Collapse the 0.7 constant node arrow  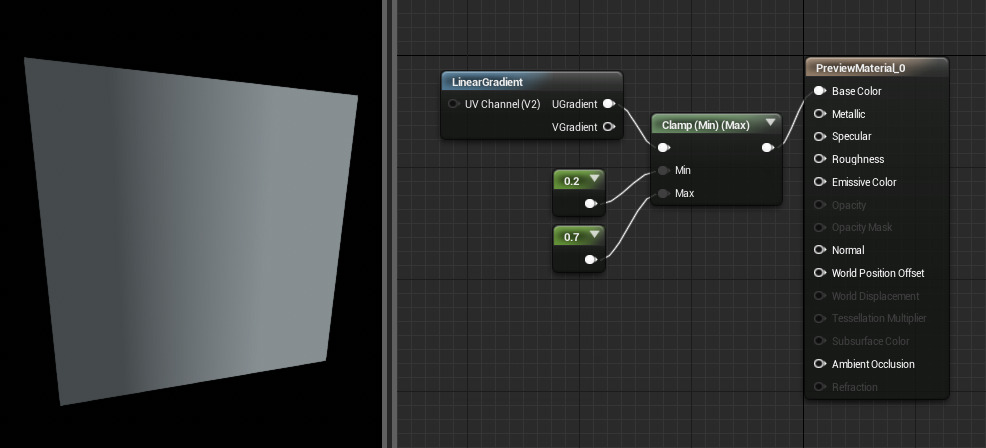pos(594,236)
